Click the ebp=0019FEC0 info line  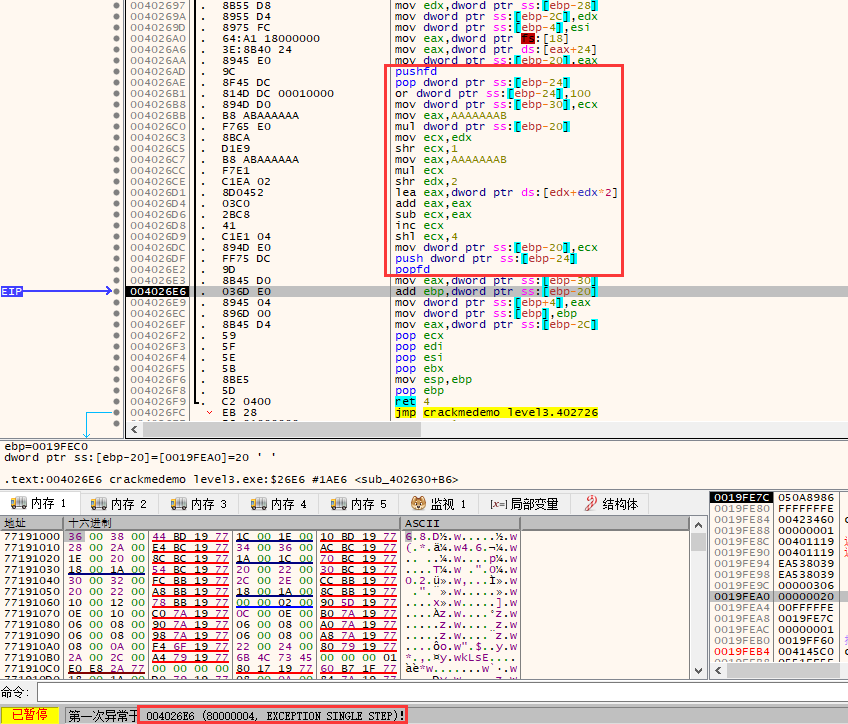[46, 447]
